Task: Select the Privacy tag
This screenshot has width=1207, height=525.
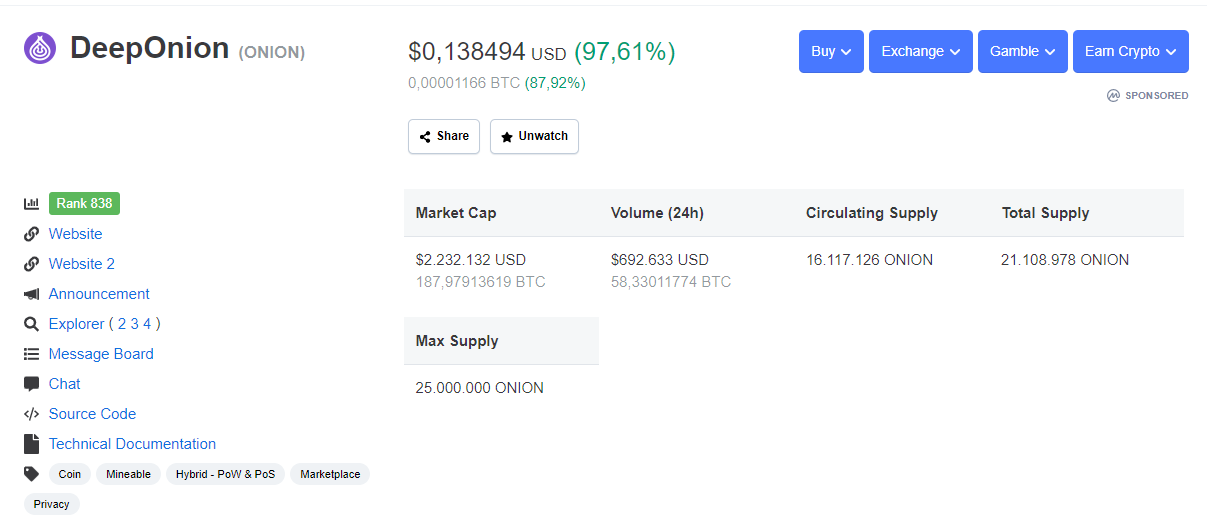Action: pos(52,504)
